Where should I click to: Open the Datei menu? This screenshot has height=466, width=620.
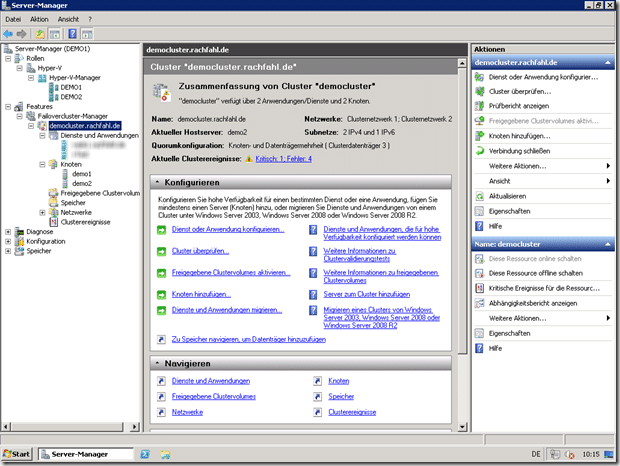[13, 19]
